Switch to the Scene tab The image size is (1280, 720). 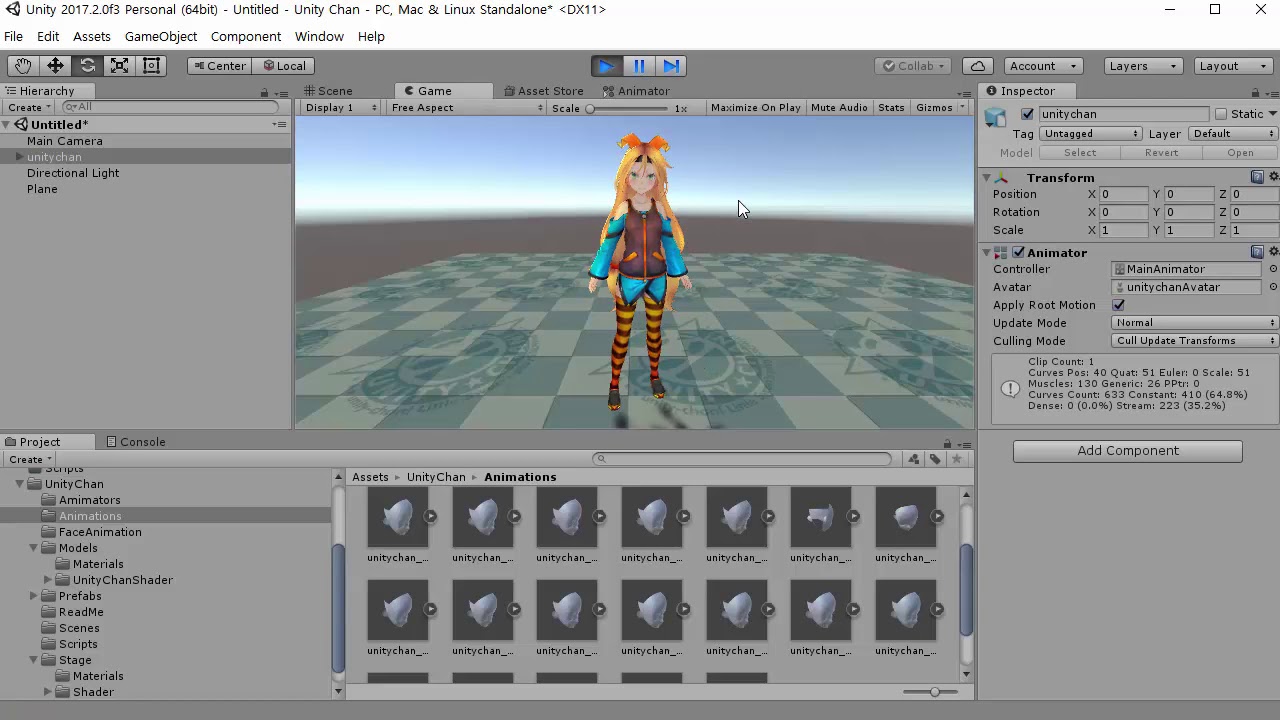click(328, 91)
